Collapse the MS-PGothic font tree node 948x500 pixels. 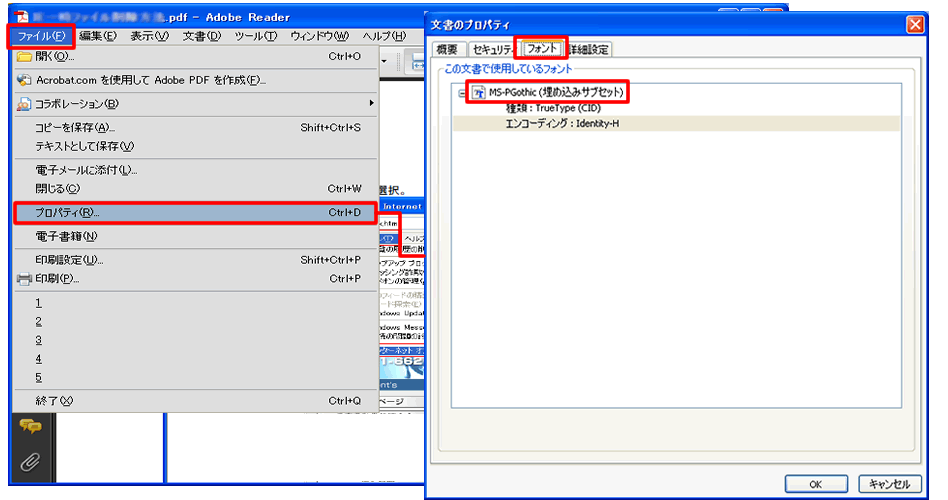462,93
